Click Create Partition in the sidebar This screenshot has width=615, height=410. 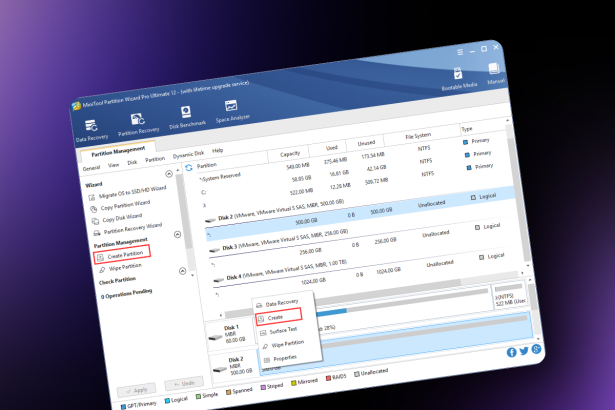click(x=122, y=255)
